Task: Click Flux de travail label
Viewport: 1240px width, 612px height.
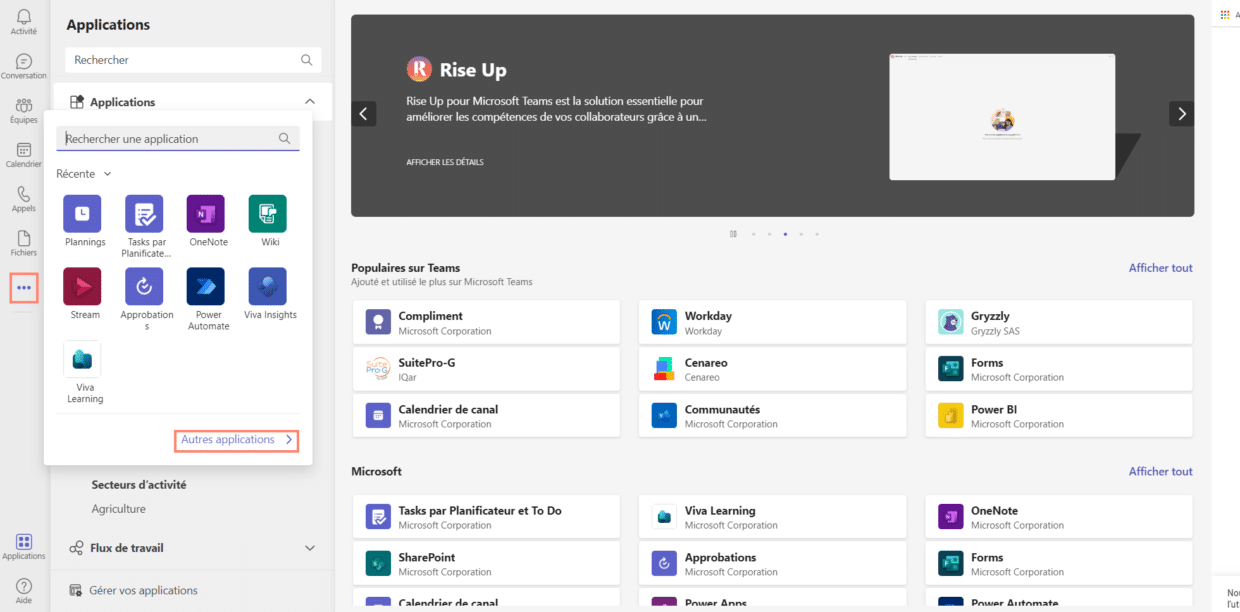Action: click(127, 548)
